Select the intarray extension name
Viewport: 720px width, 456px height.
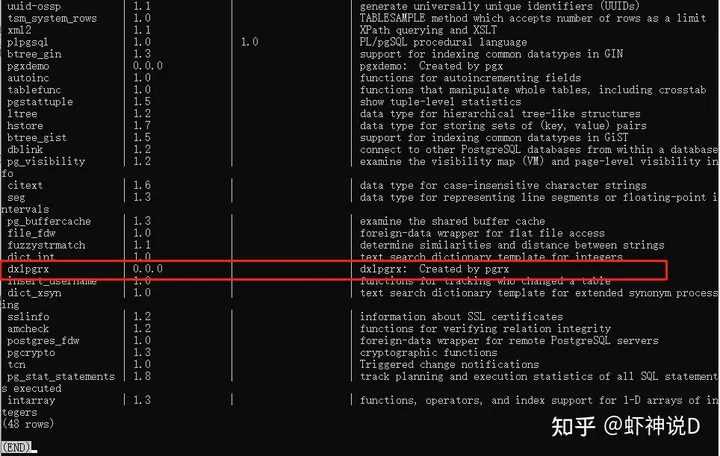31,400
